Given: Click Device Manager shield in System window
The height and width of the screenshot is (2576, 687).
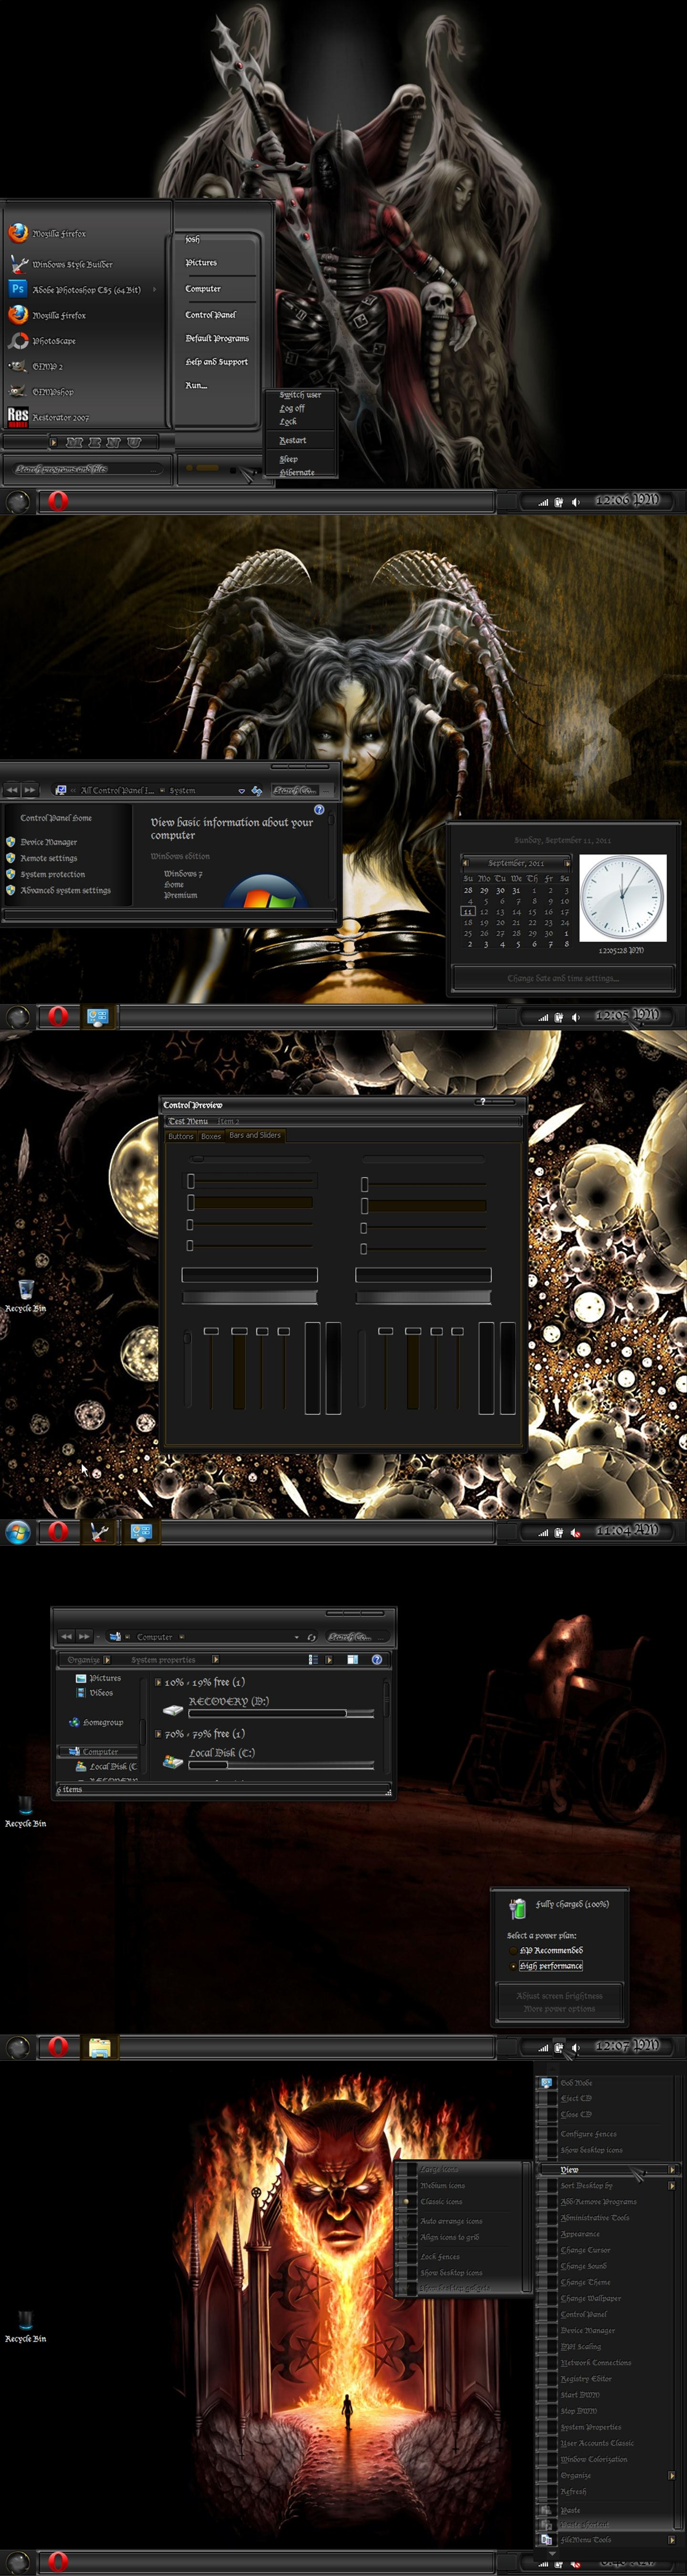Looking at the screenshot, I should 11,842.
